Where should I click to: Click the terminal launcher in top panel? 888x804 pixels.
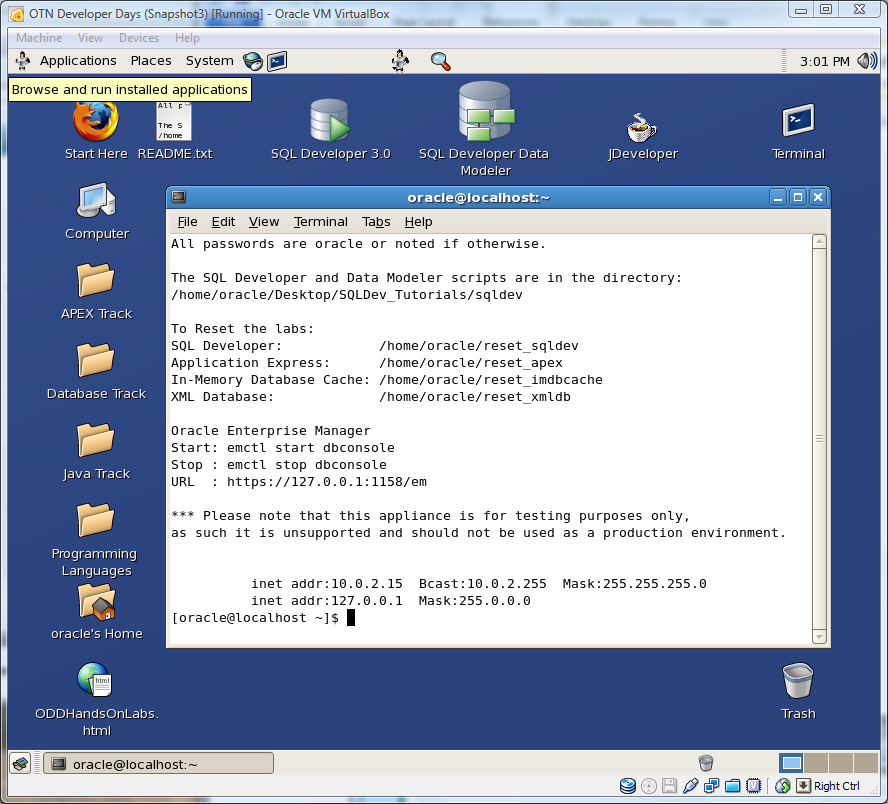(278, 61)
